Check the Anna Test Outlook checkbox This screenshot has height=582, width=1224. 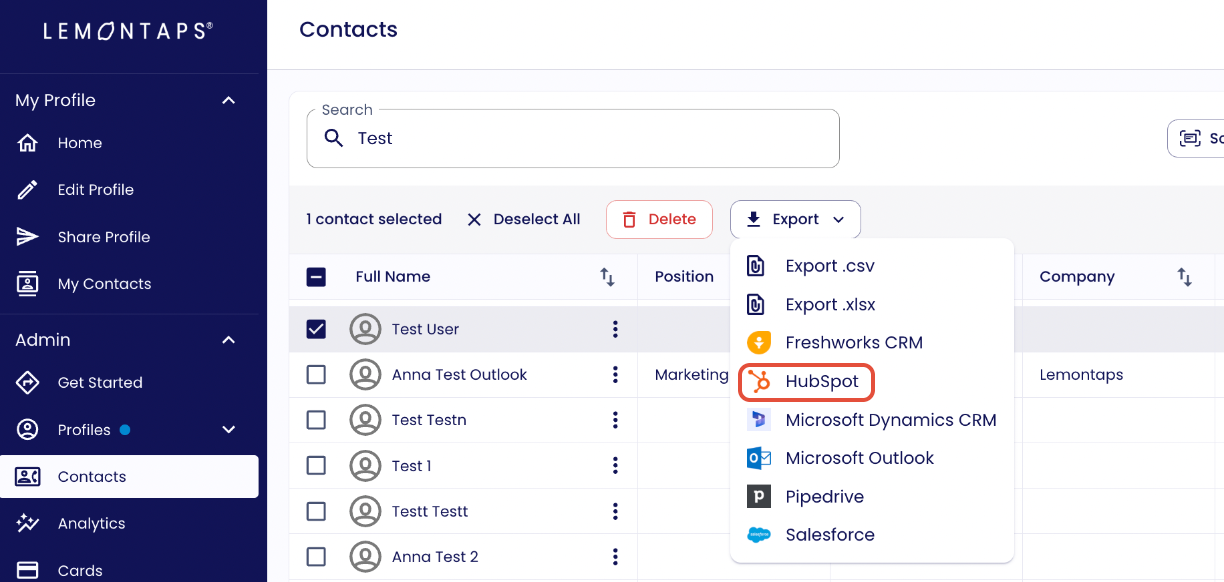coord(316,375)
